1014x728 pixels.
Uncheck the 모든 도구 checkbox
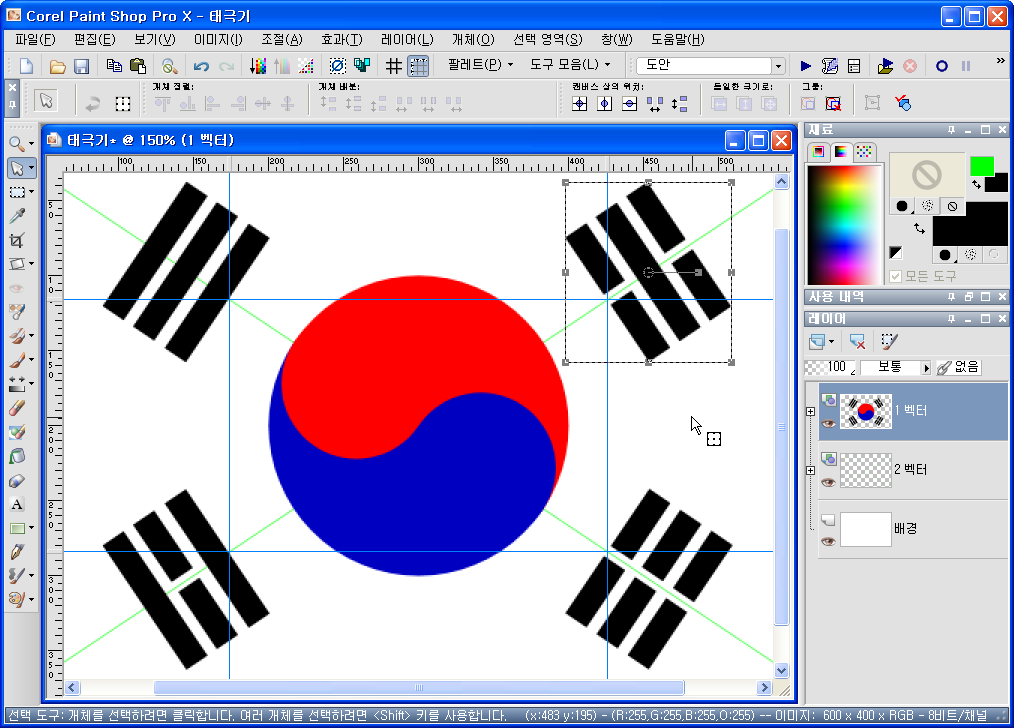pos(894,276)
